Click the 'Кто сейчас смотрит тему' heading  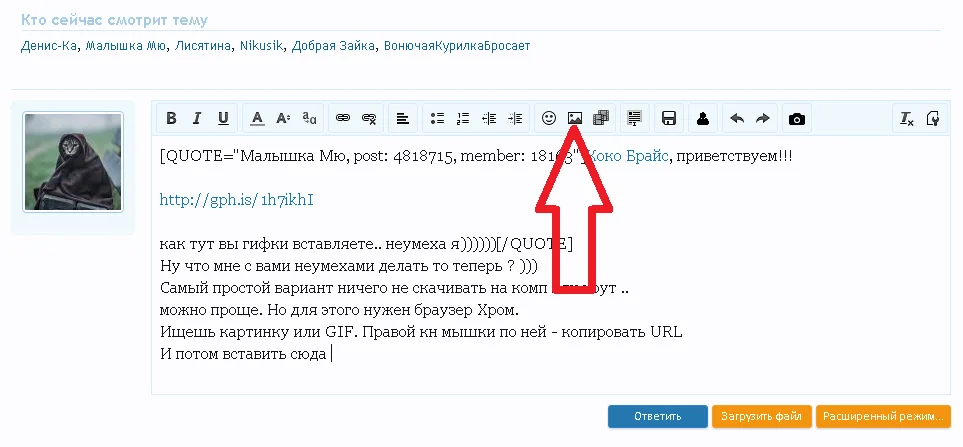(x=114, y=20)
